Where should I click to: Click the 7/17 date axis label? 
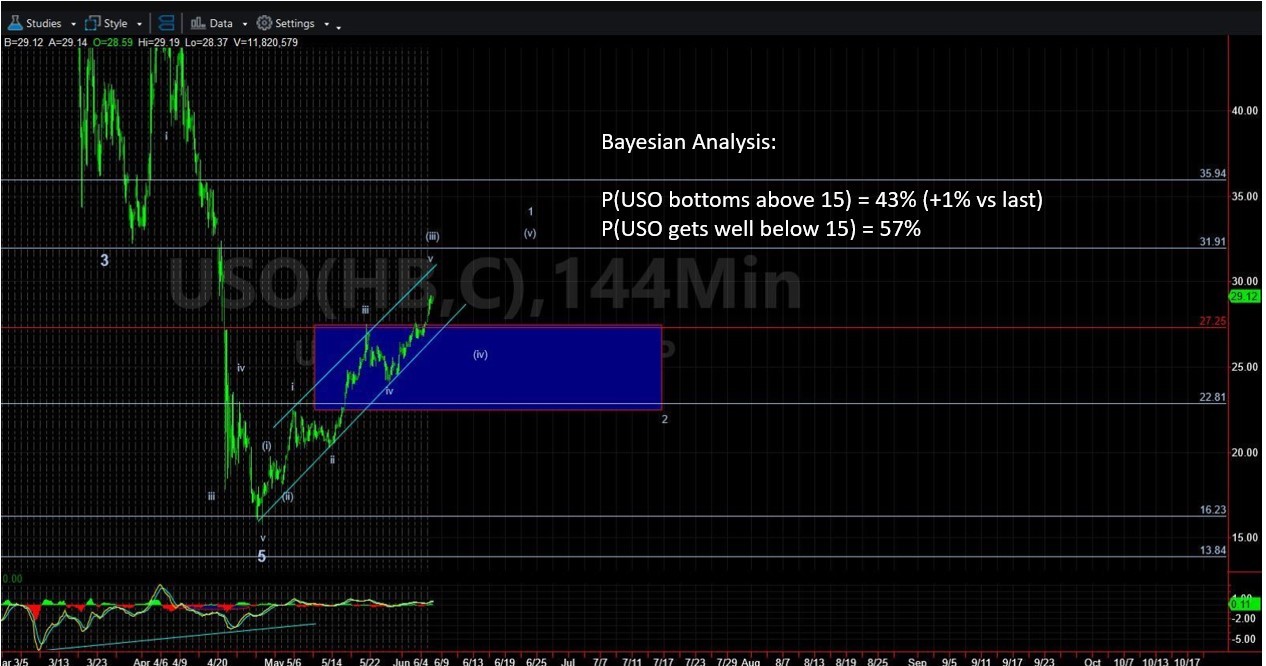pos(662,661)
